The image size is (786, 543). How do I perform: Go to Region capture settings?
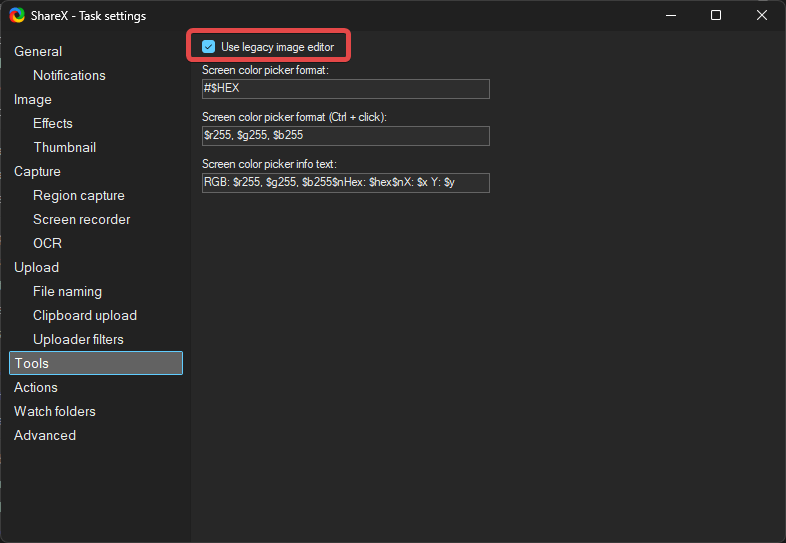point(79,196)
